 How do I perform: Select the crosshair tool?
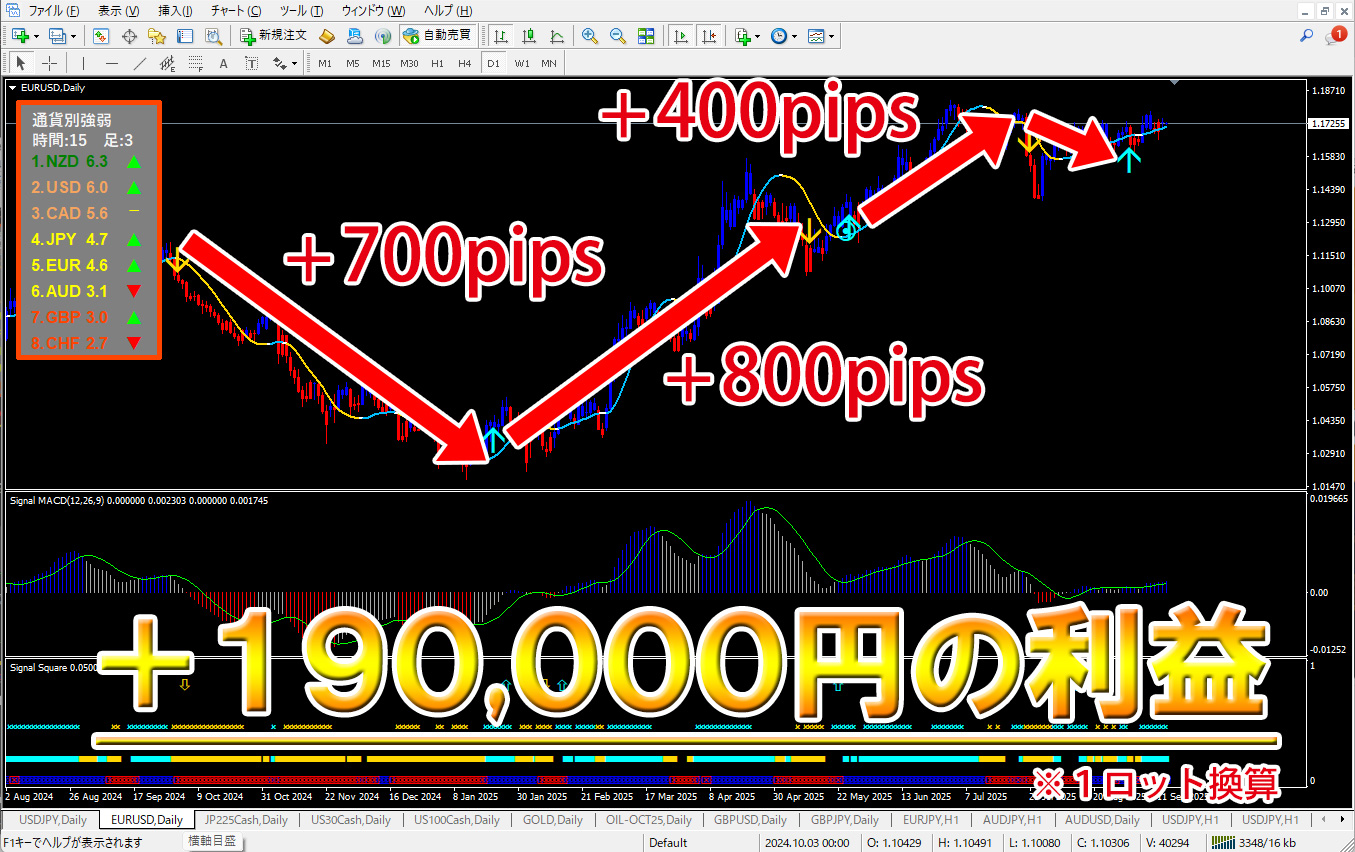pos(49,63)
